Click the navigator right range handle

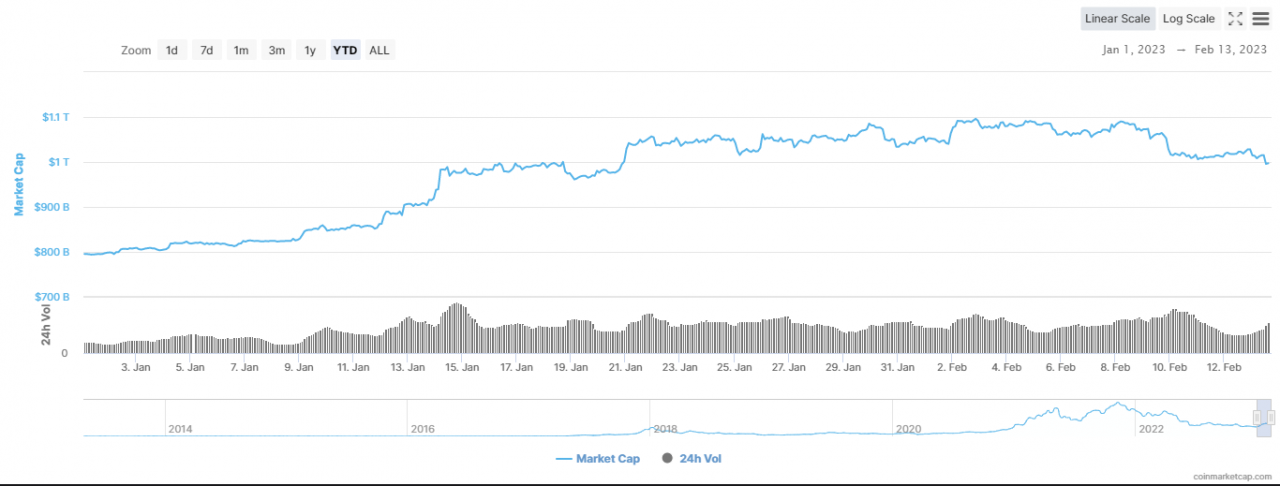coord(1271,417)
